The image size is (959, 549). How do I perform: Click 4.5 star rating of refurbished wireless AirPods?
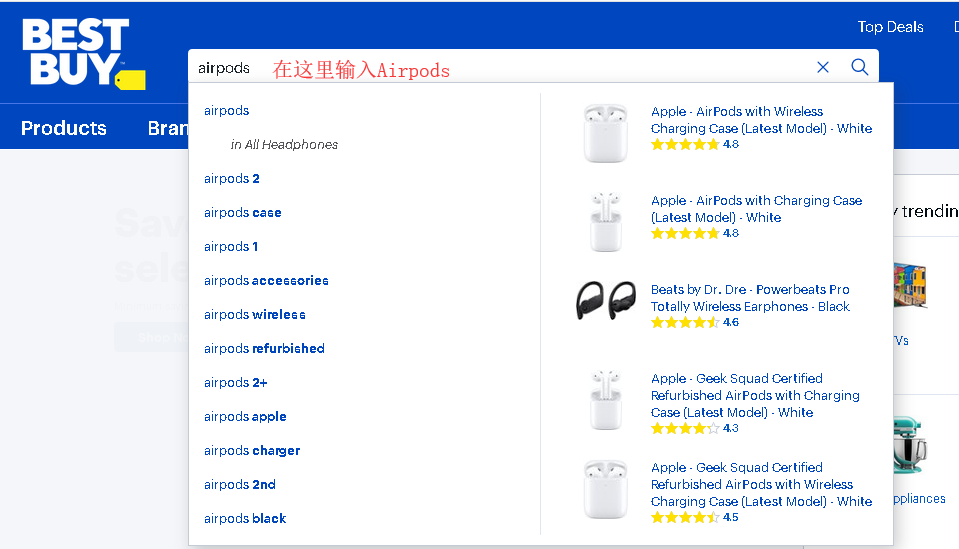coord(695,517)
